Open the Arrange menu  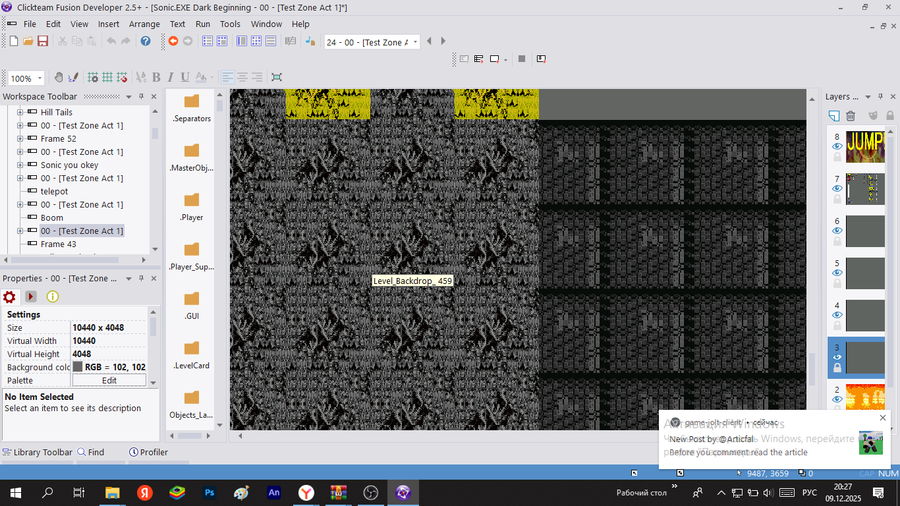tap(144, 24)
